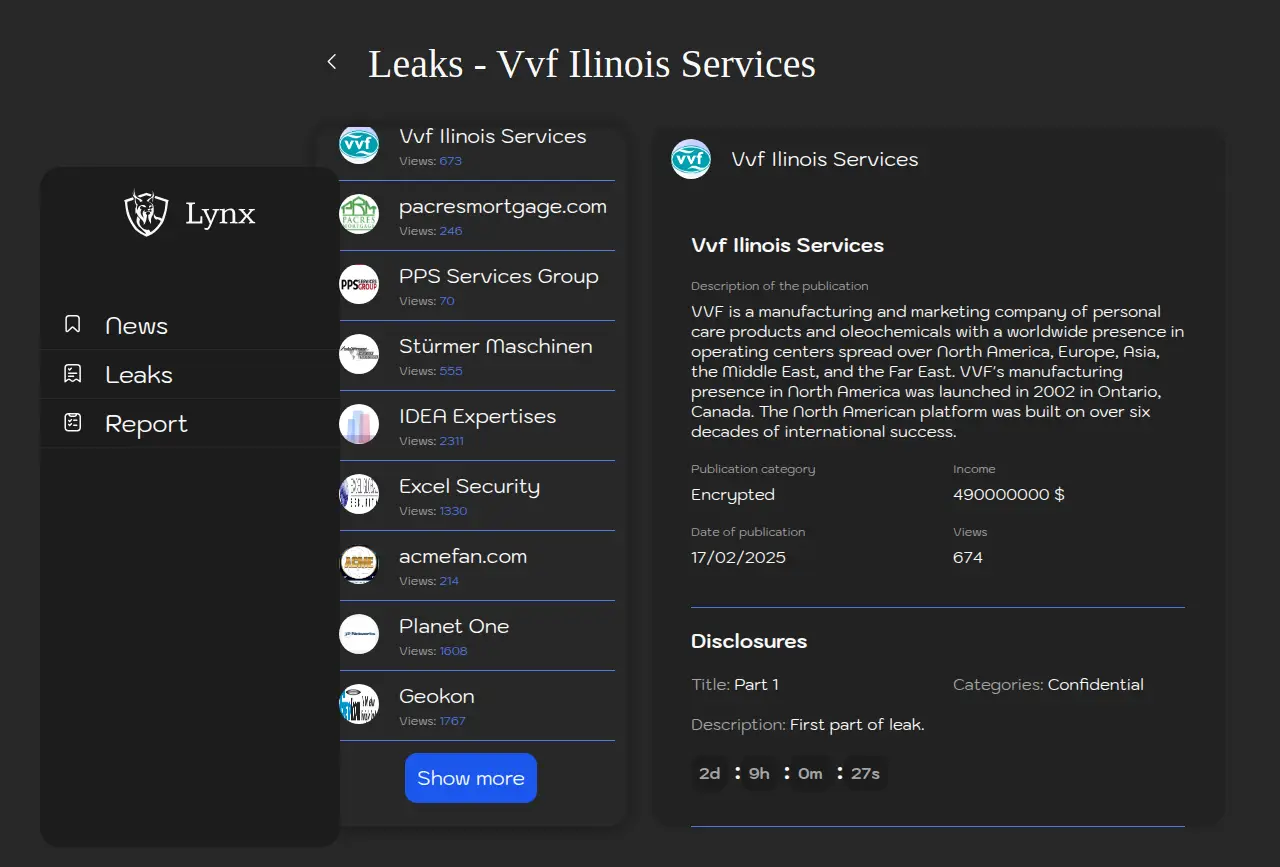Image resolution: width=1280 pixels, height=867 pixels.
Task: Click the Lynx shield logo
Action: click(146, 213)
